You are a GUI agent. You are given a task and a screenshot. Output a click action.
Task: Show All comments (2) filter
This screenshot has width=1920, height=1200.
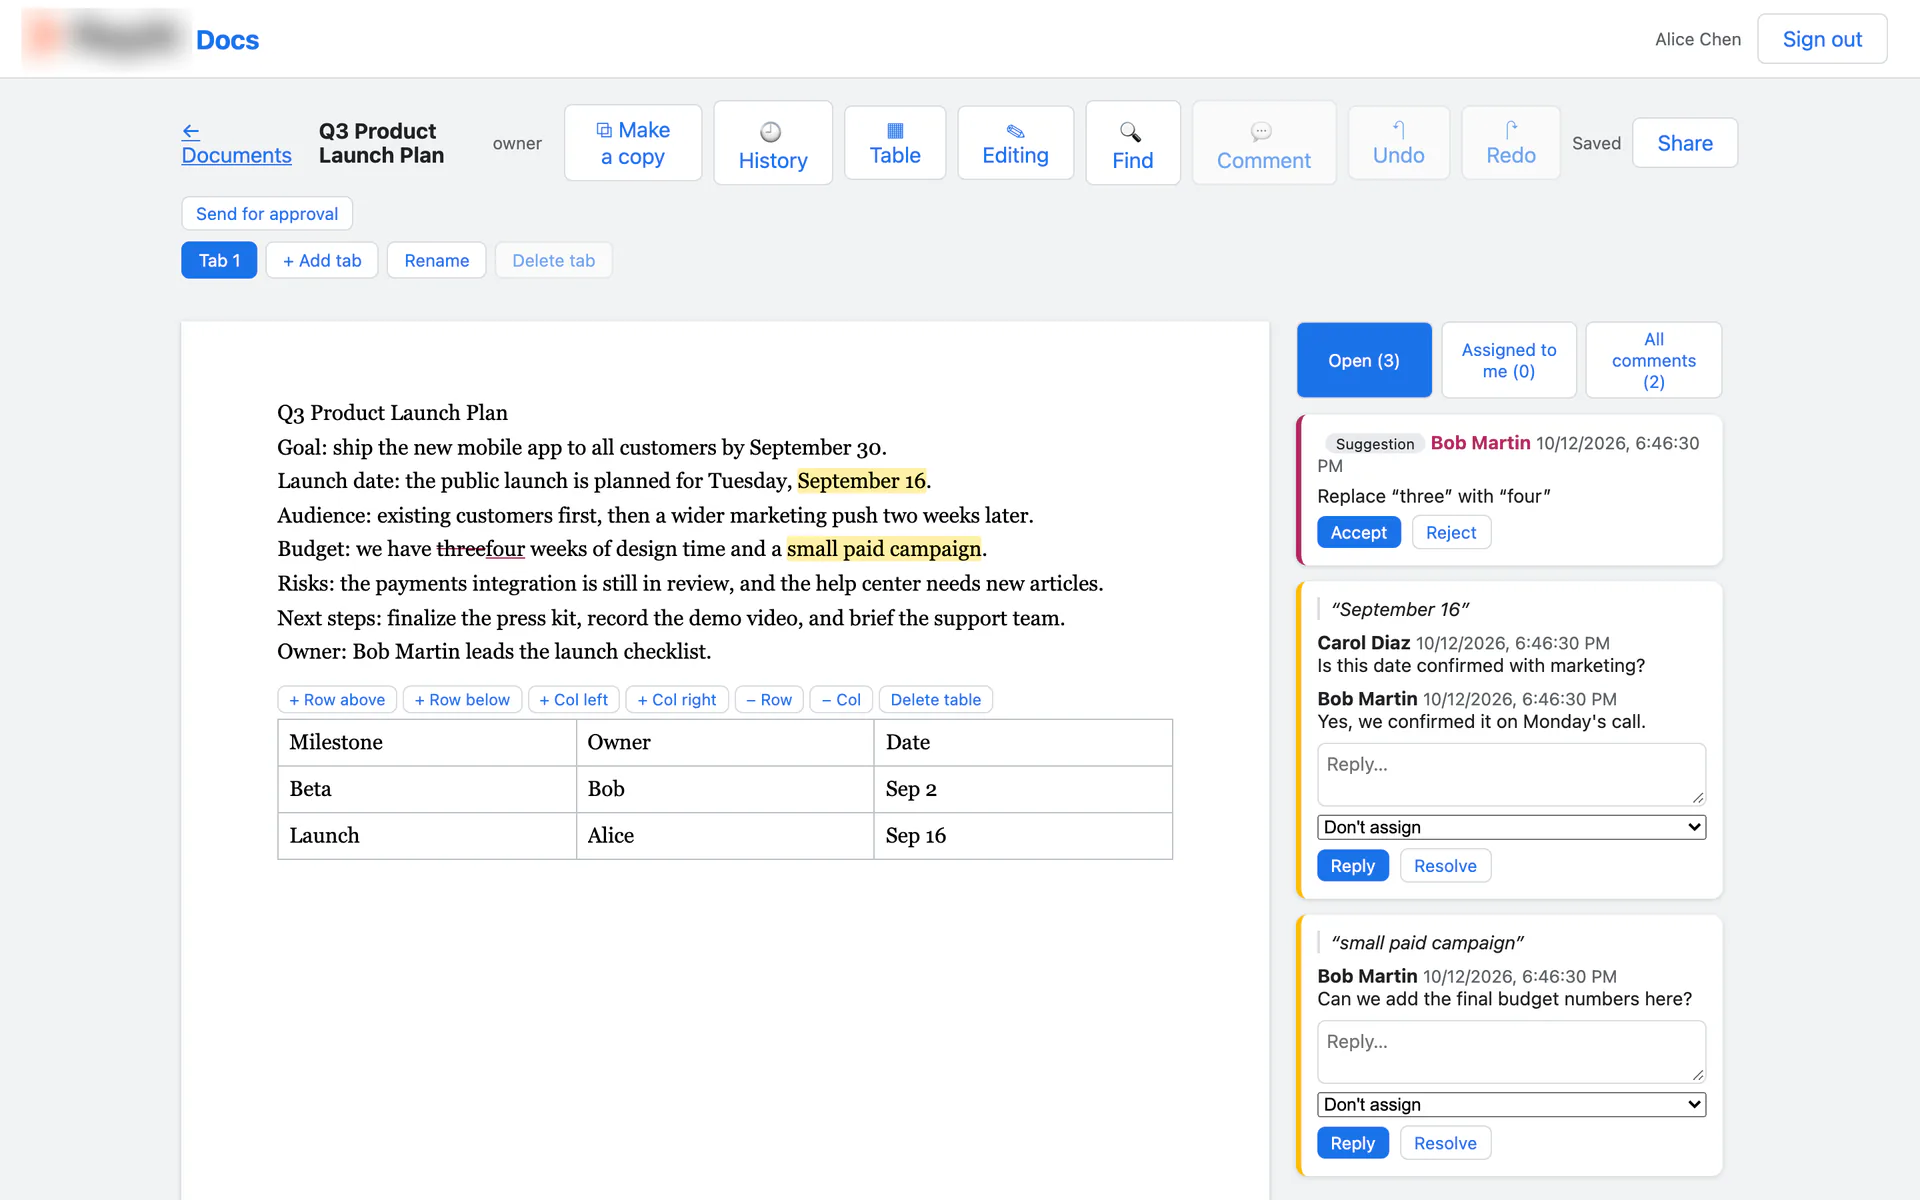[x=1654, y=360]
